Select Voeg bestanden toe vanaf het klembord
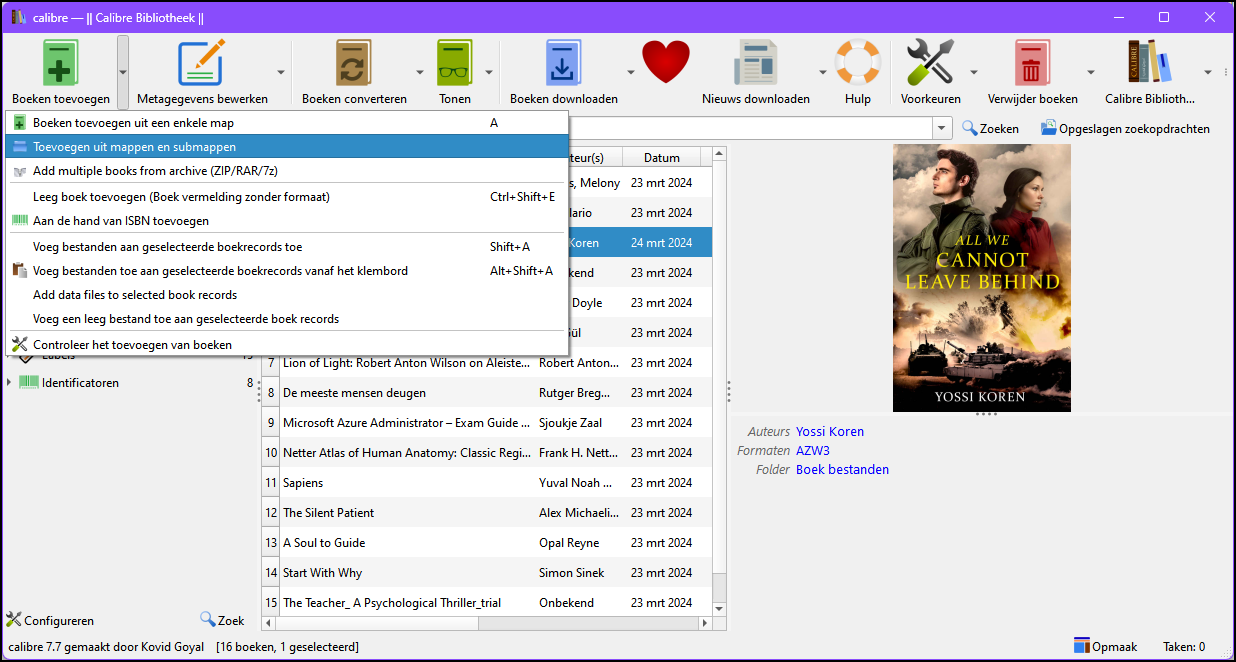This screenshot has height=662, width=1236. pyautogui.click(x=287, y=271)
